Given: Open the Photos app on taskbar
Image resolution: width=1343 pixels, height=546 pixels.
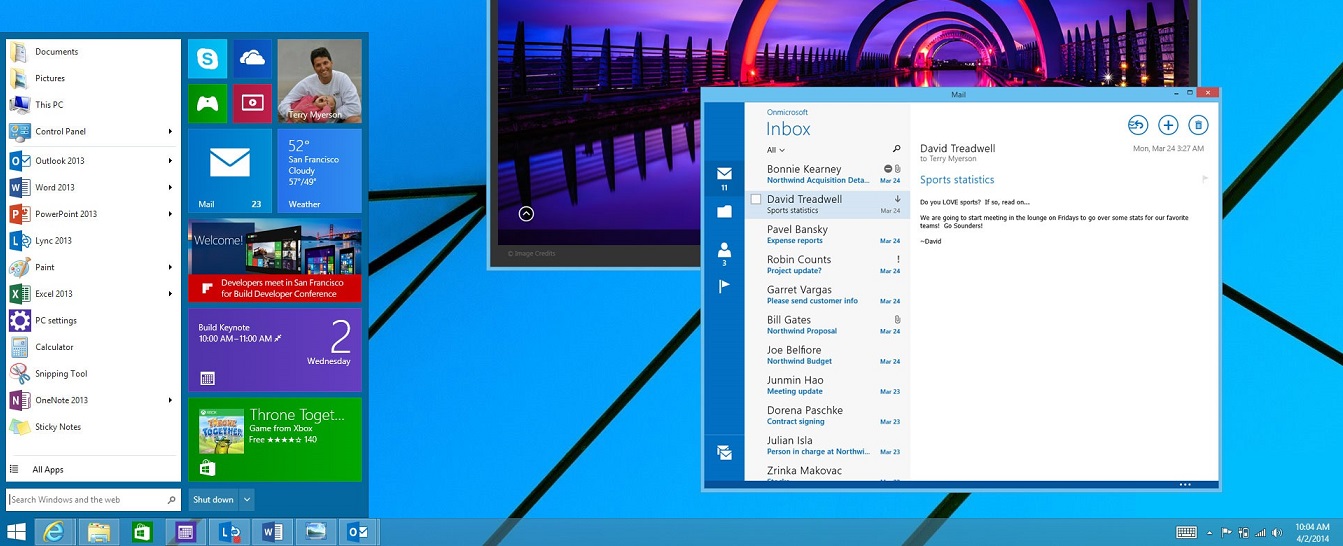Looking at the screenshot, I should tap(315, 532).
